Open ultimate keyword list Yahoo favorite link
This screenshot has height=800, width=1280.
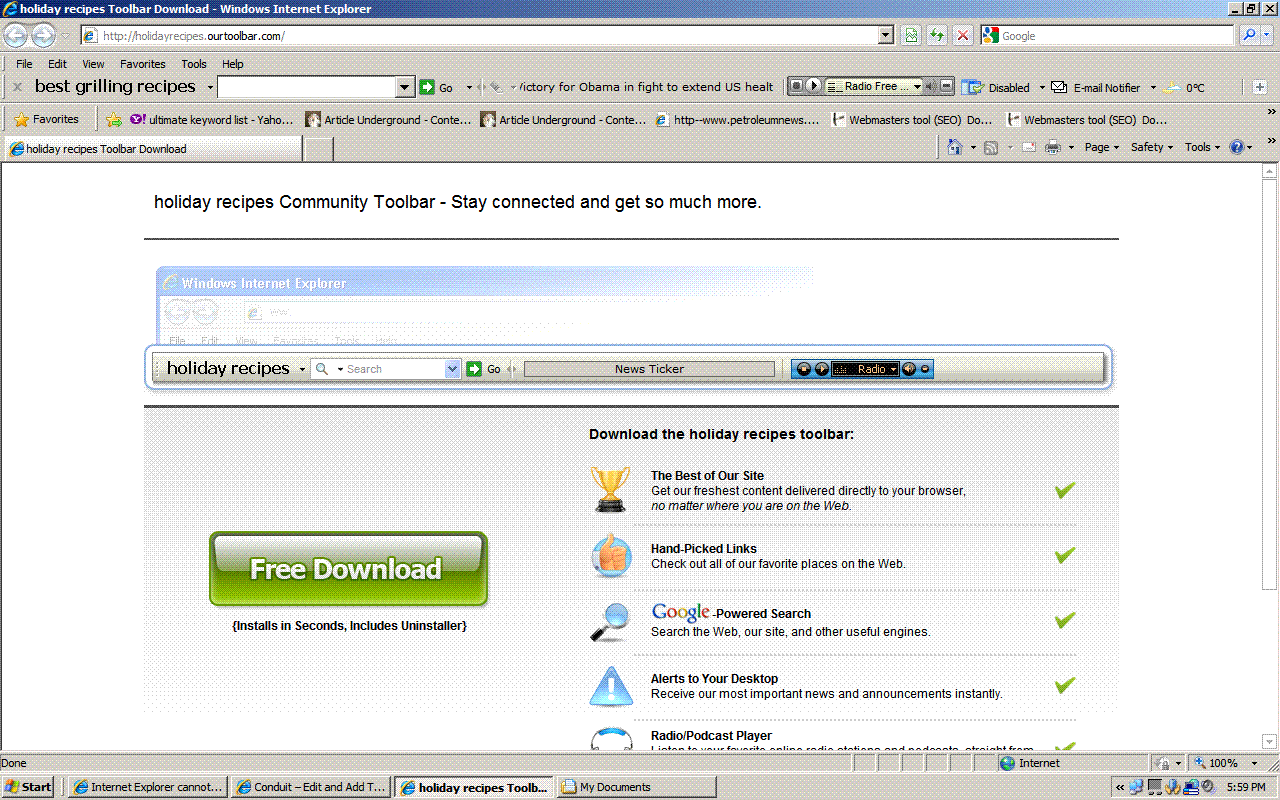(211, 120)
